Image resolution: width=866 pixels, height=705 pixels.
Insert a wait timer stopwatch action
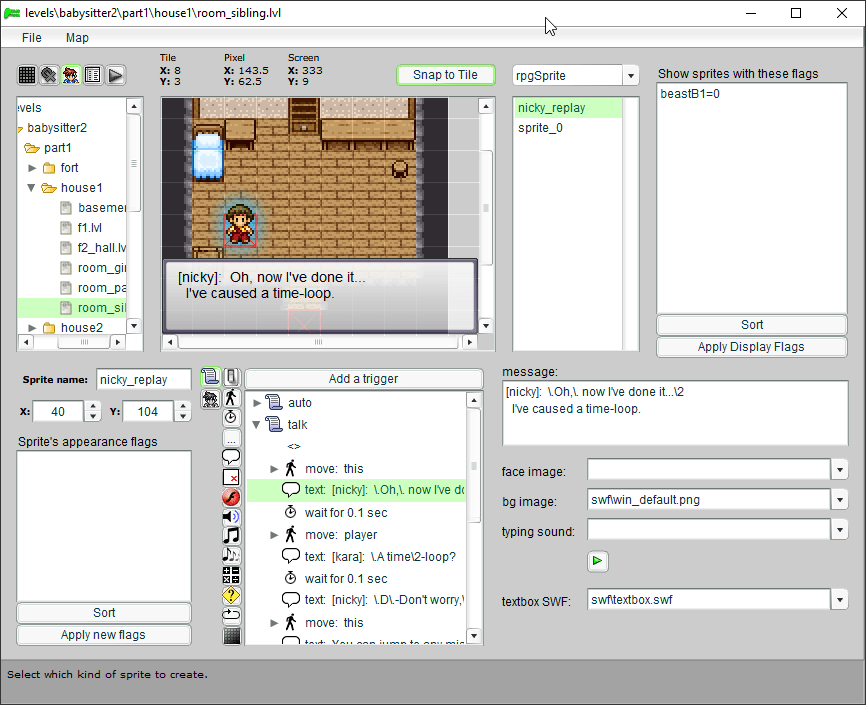tap(232, 417)
